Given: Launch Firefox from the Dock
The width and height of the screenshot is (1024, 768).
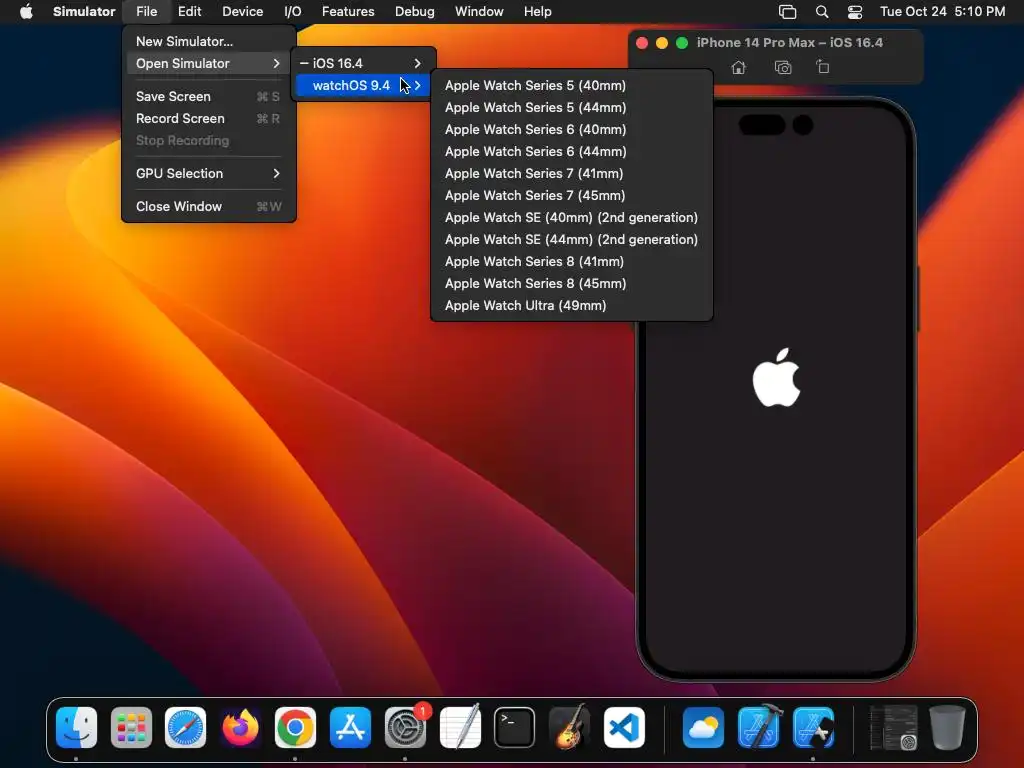Looking at the screenshot, I should (240, 727).
